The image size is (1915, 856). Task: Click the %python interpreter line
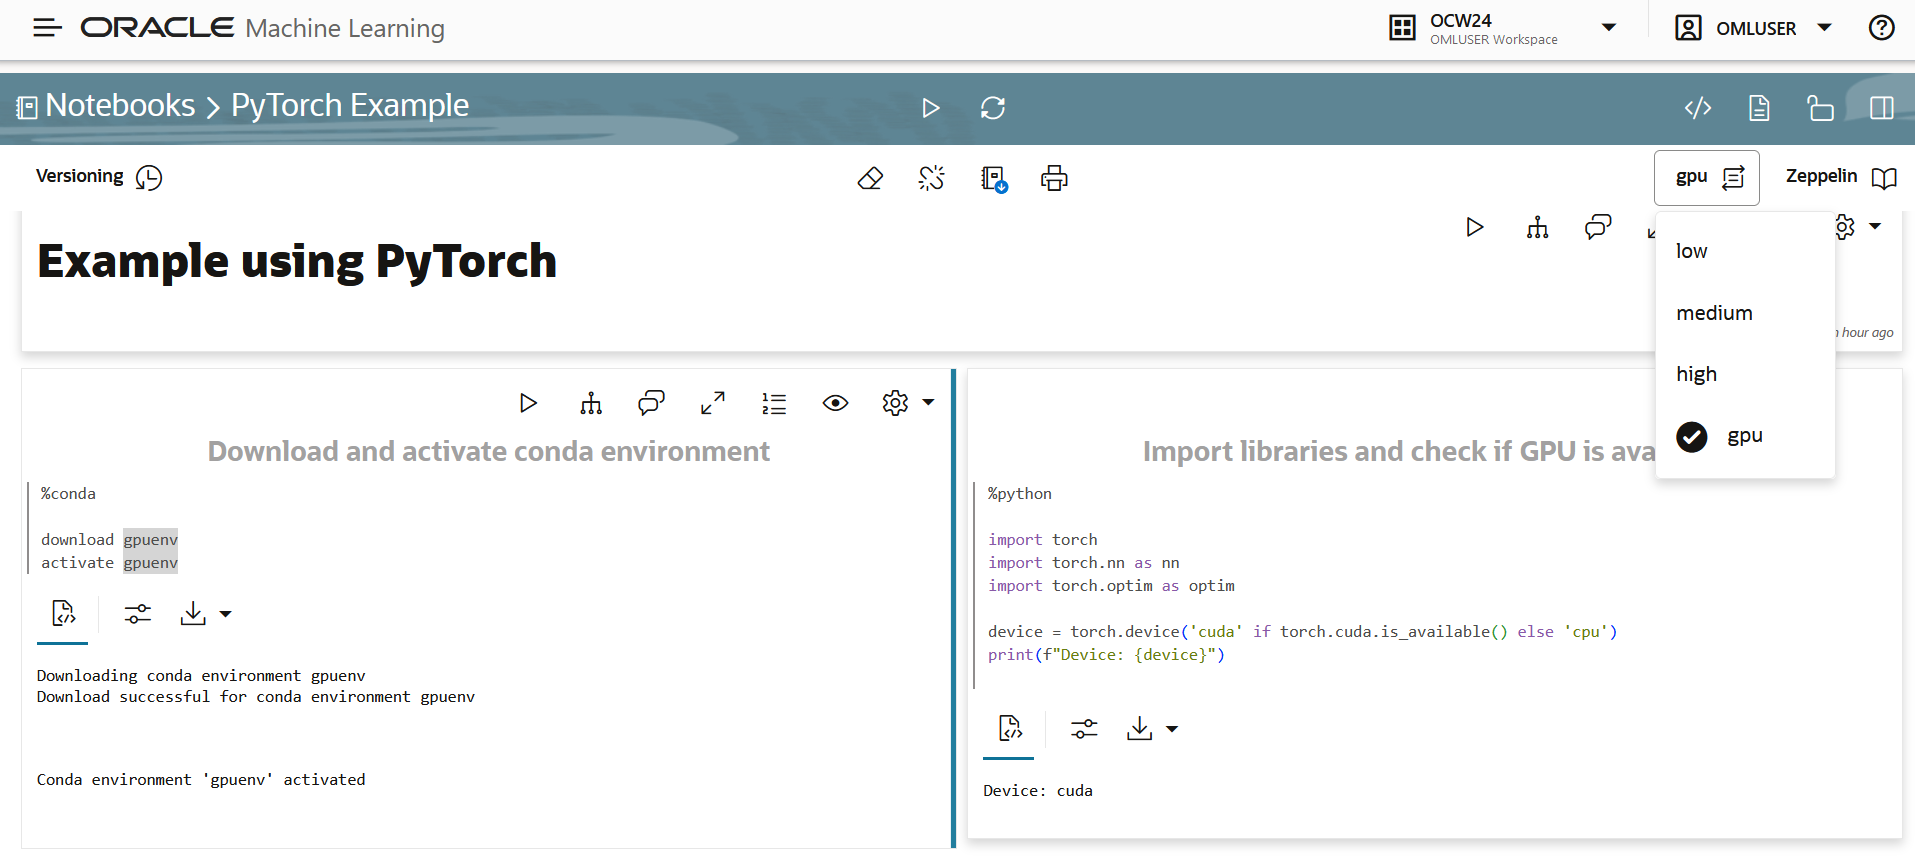pos(1020,494)
